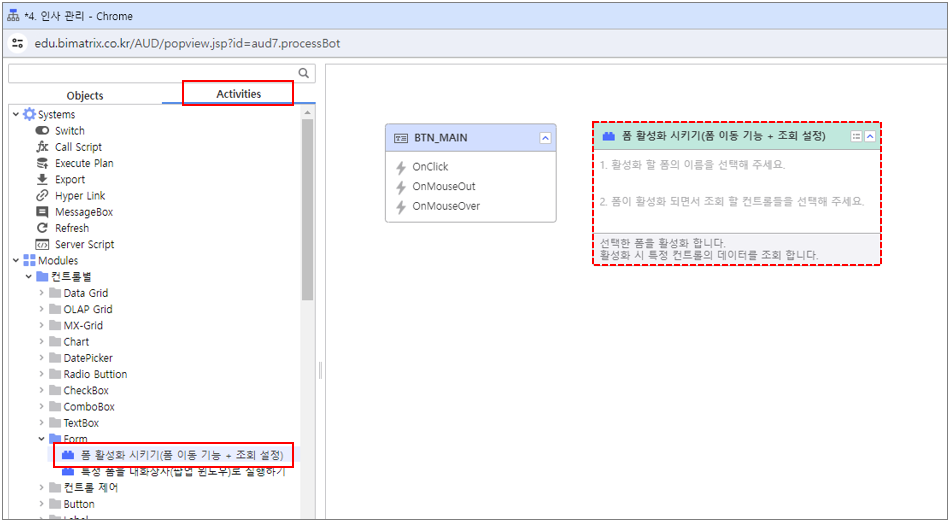Expand the CheckBox folder

(x=41, y=391)
